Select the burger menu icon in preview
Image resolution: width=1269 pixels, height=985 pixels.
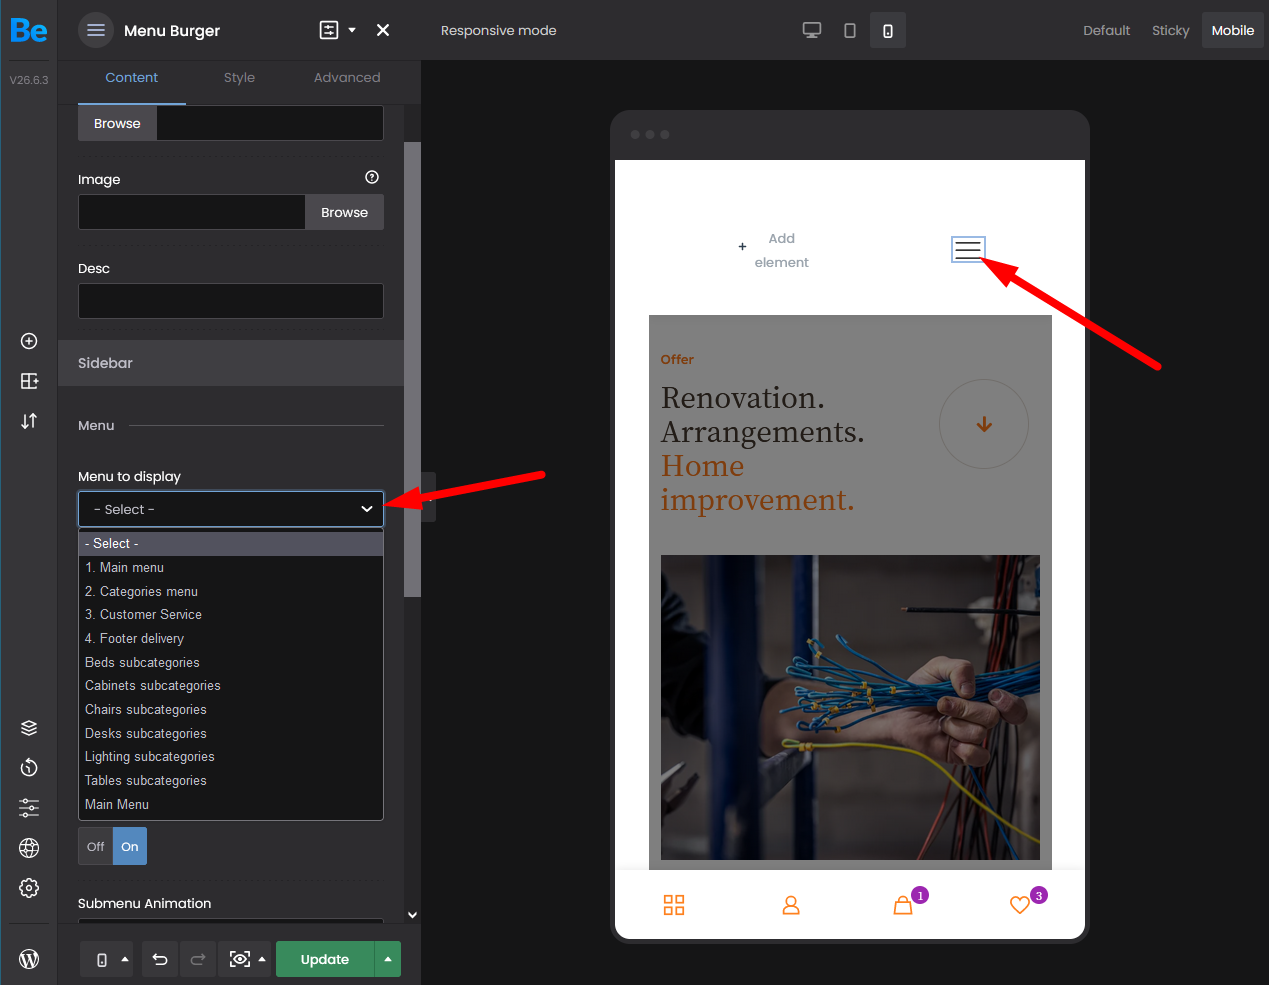click(x=968, y=249)
